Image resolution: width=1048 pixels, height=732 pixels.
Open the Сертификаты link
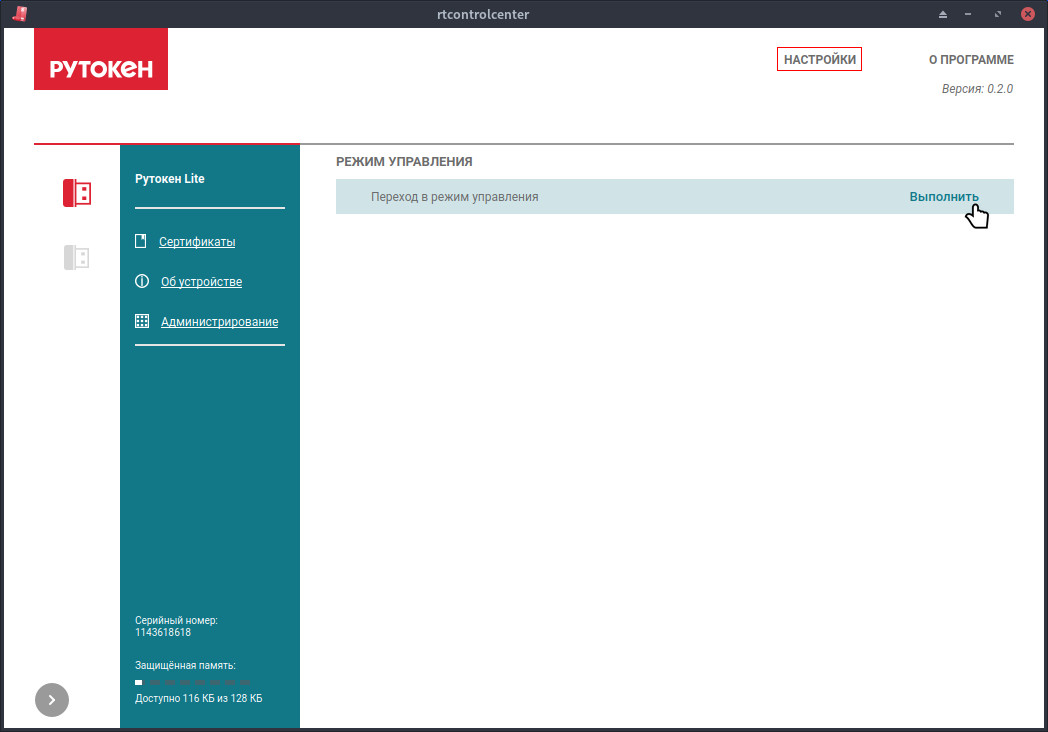coord(197,242)
